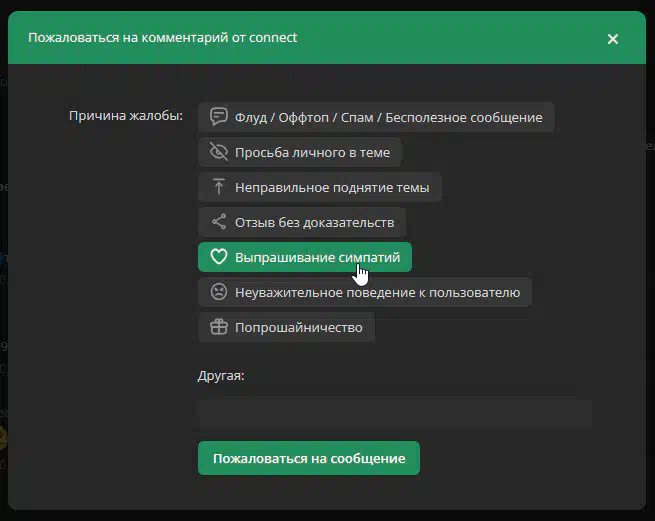Click the upward arrow bump icon

tap(218, 187)
